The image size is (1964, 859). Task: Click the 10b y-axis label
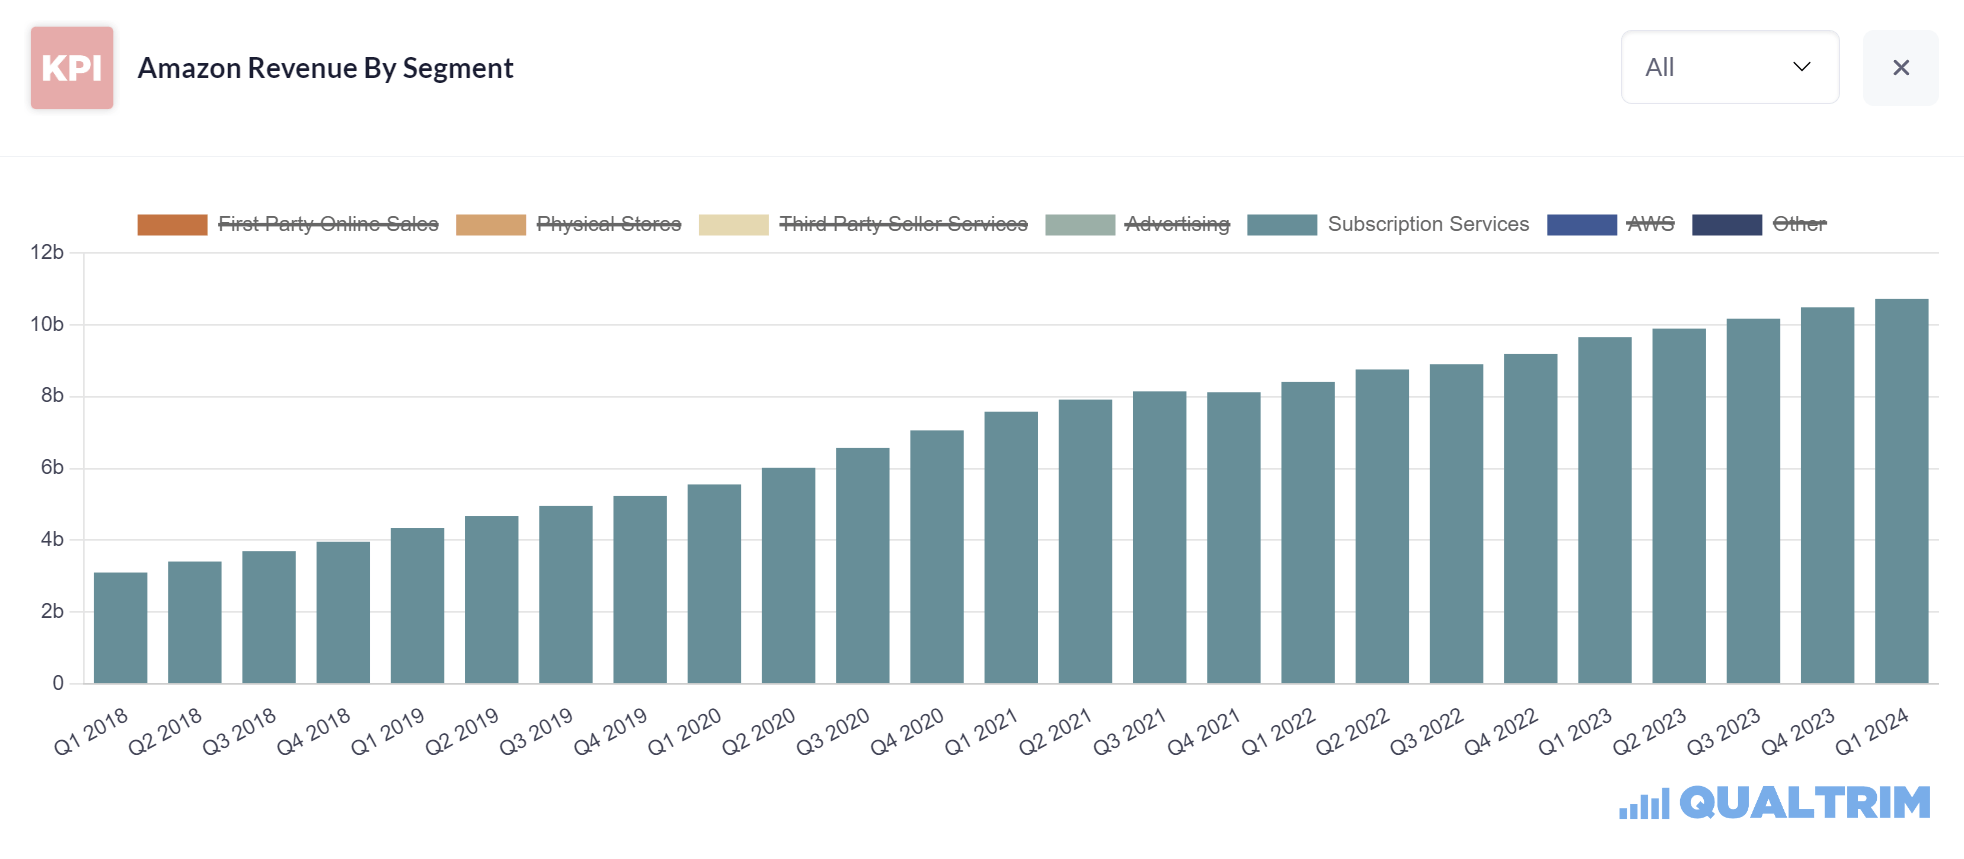tap(47, 324)
